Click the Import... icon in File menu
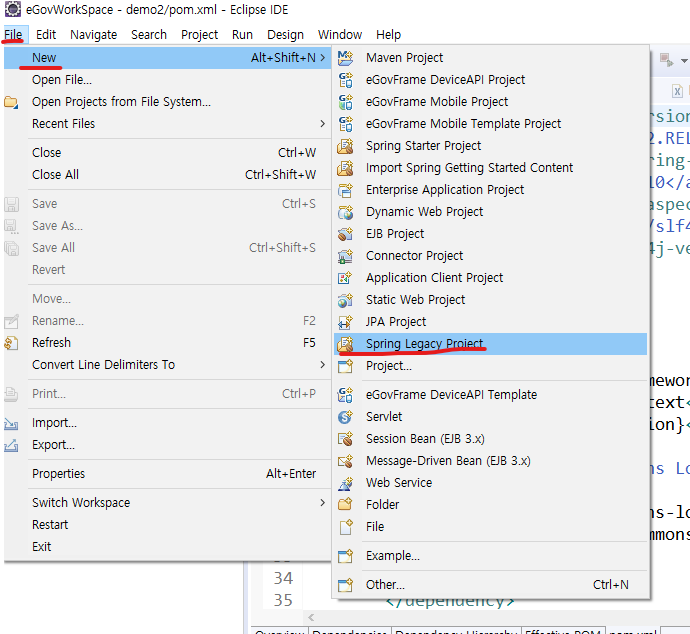Viewport: 690px width, 634px height. (x=11, y=423)
